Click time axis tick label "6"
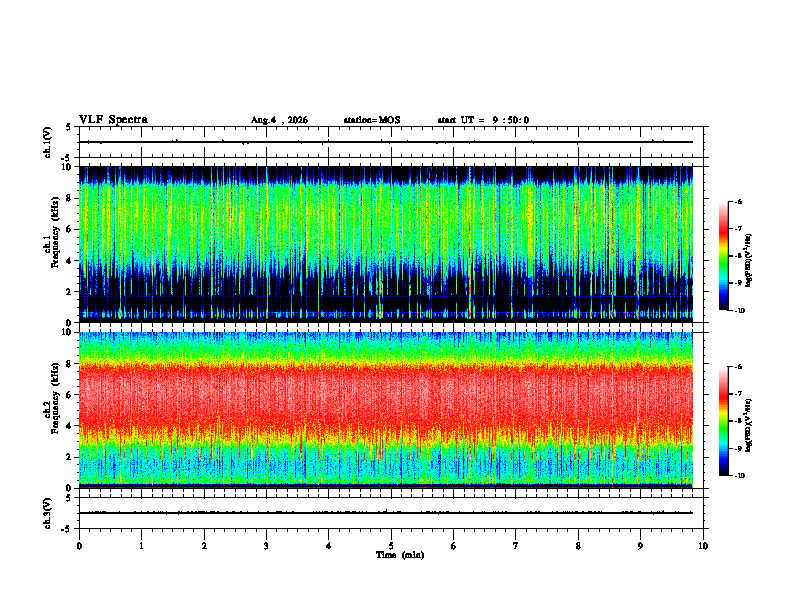The height and width of the screenshot is (612, 792). coord(453,546)
